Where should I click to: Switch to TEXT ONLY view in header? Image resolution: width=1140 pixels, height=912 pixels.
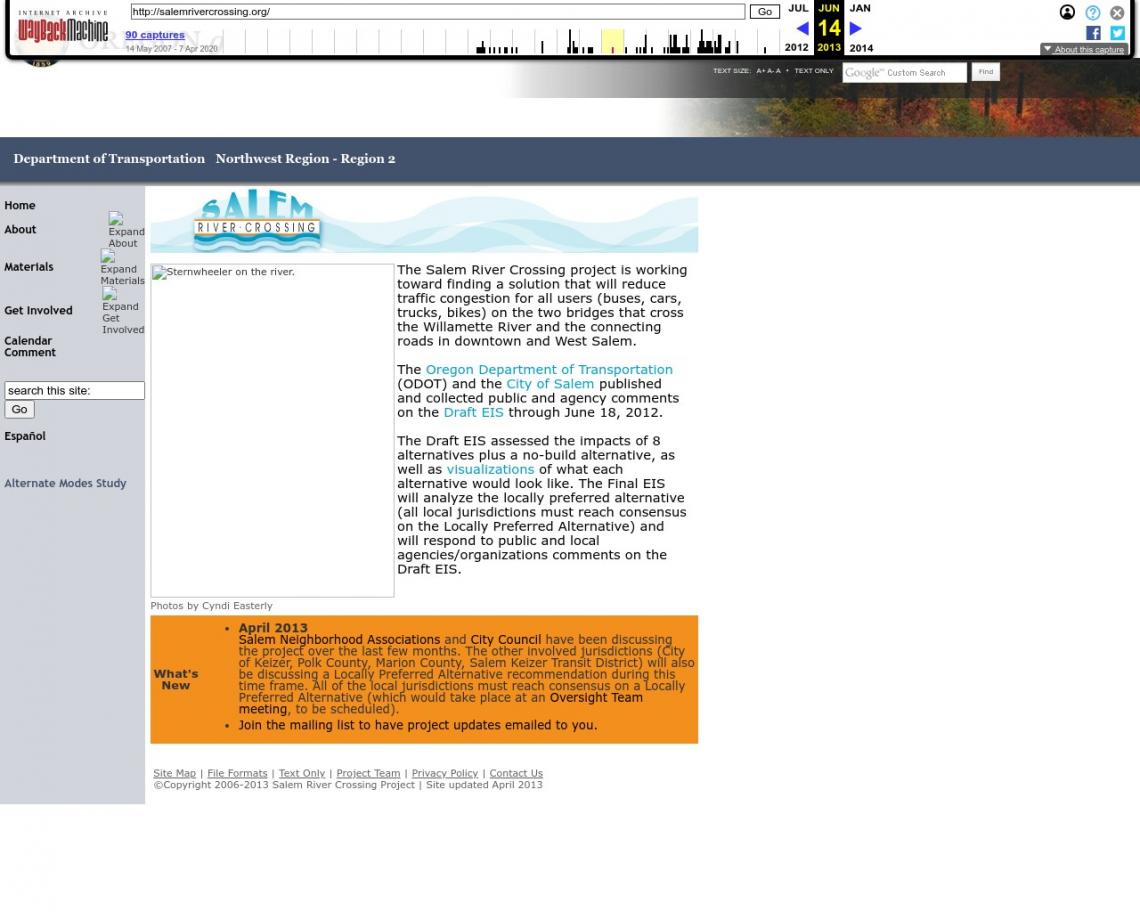[x=814, y=71]
